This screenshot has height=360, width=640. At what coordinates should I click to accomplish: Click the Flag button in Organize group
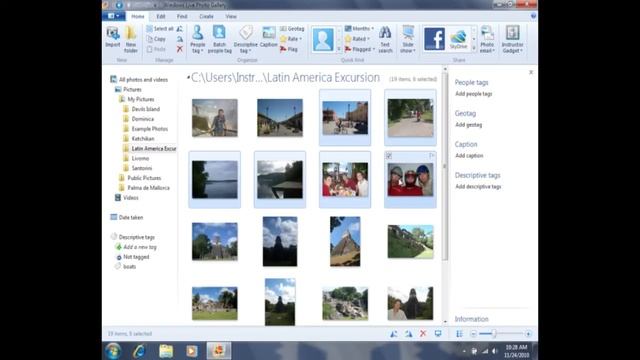pyautogui.click(x=289, y=49)
